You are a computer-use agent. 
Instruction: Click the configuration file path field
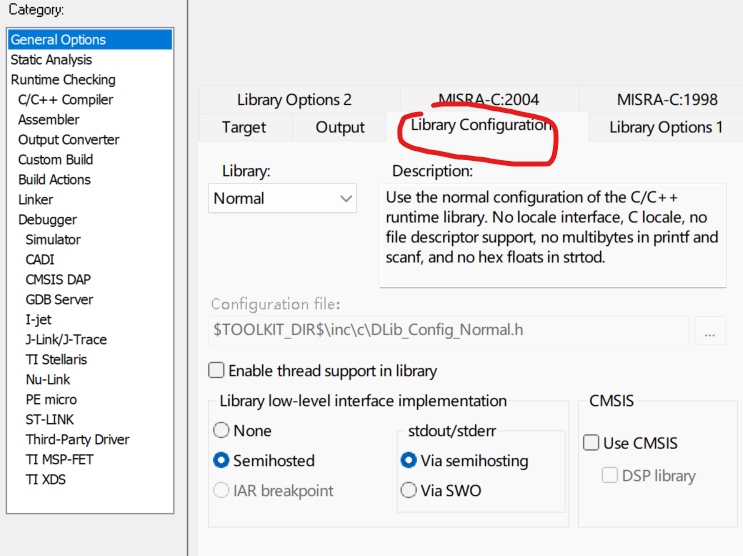pos(448,330)
